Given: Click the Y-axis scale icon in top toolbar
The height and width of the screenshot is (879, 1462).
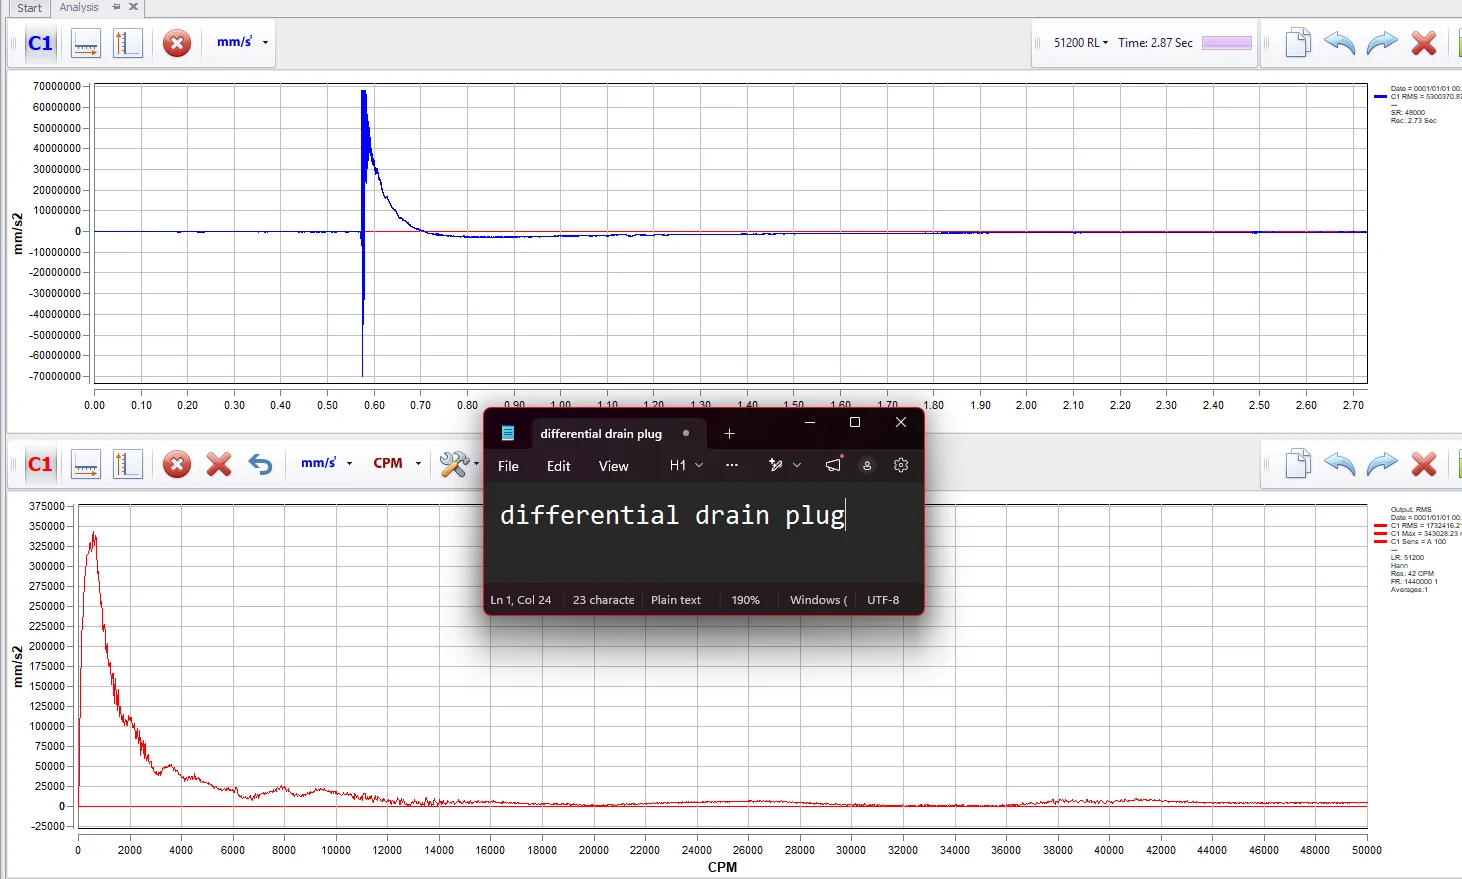Looking at the screenshot, I should pyautogui.click(x=128, y=43).
